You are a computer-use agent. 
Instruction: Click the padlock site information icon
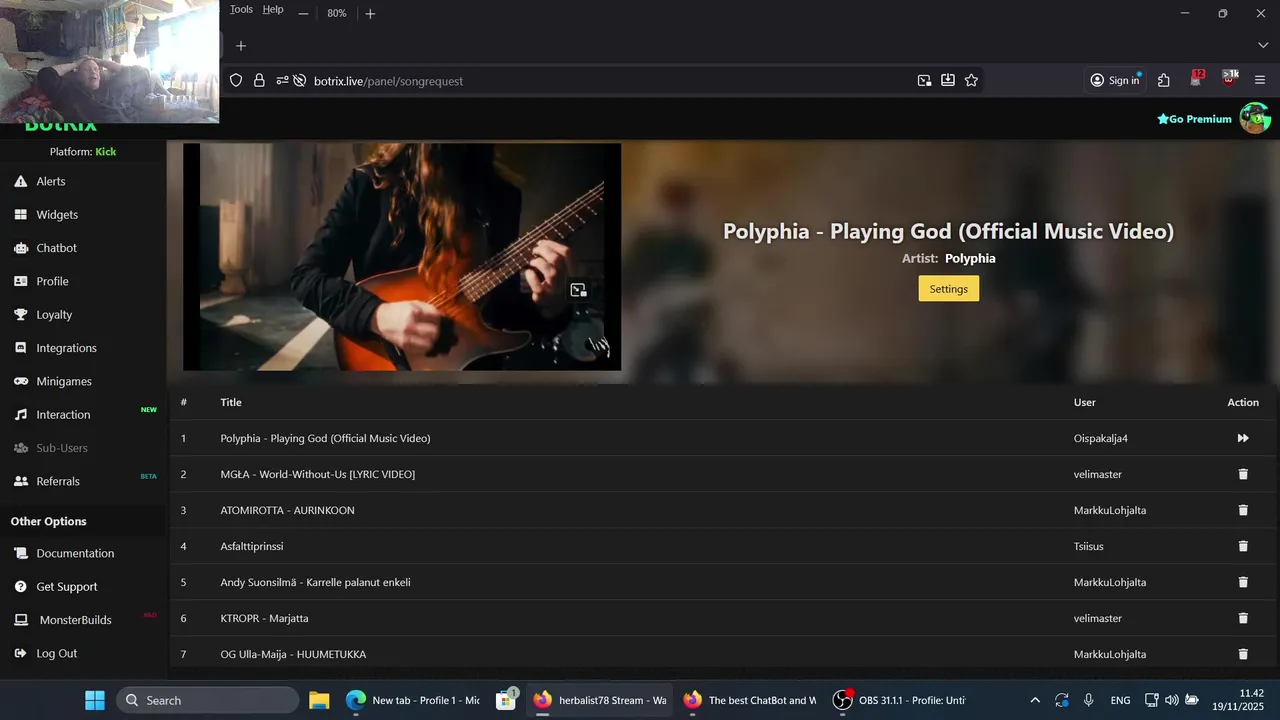[x=259, y=80]
